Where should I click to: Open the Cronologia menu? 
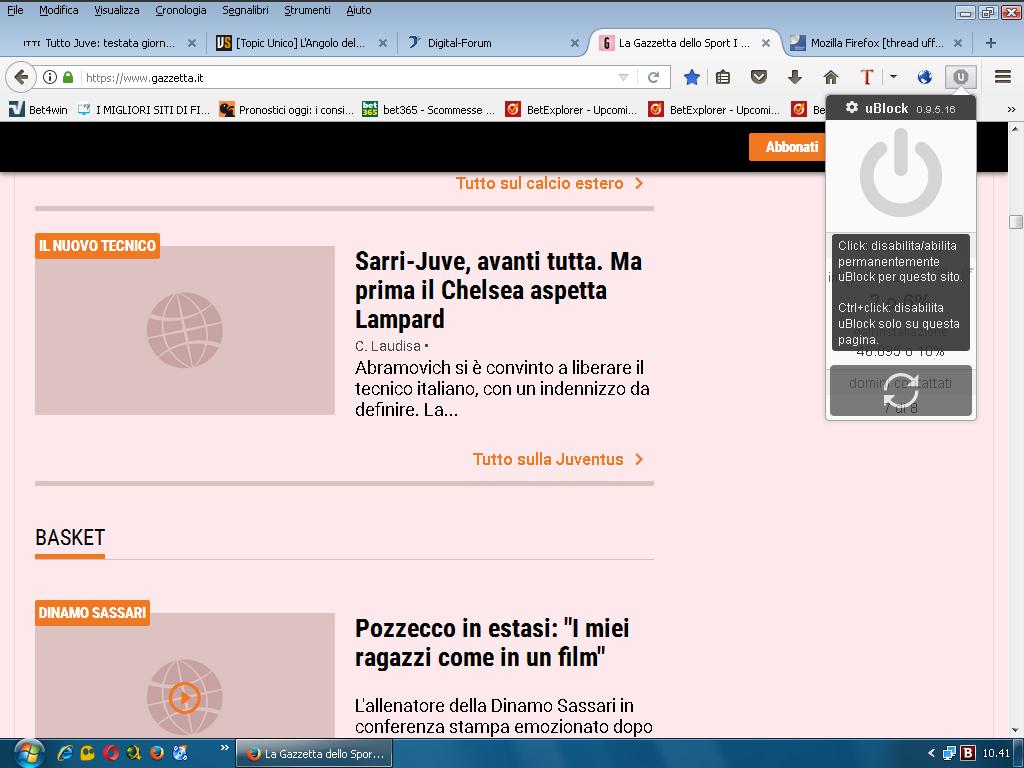point(181,10)
